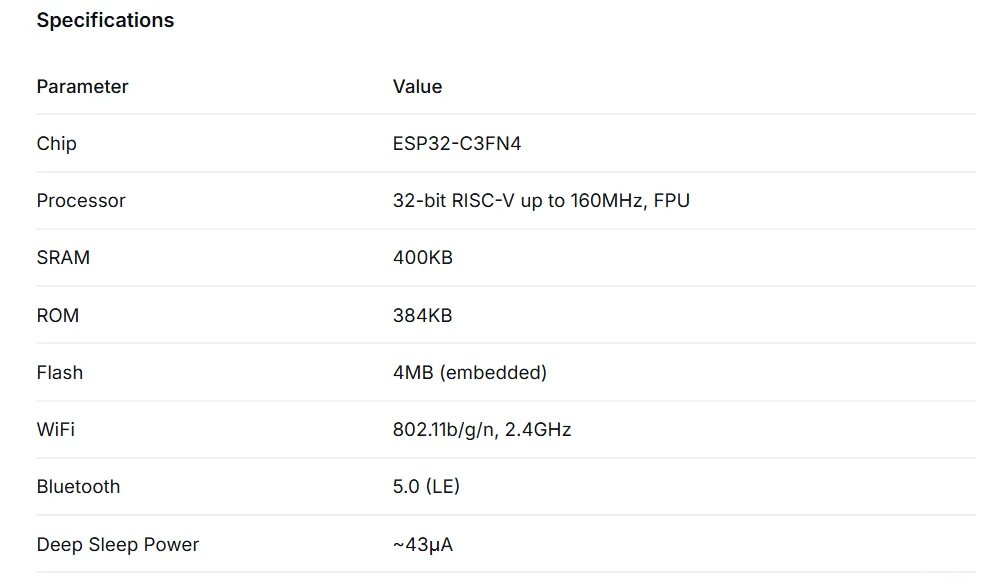
Task: Click the 802.11b/g/n, 2.4GHz value
Action: pos(482,430)
